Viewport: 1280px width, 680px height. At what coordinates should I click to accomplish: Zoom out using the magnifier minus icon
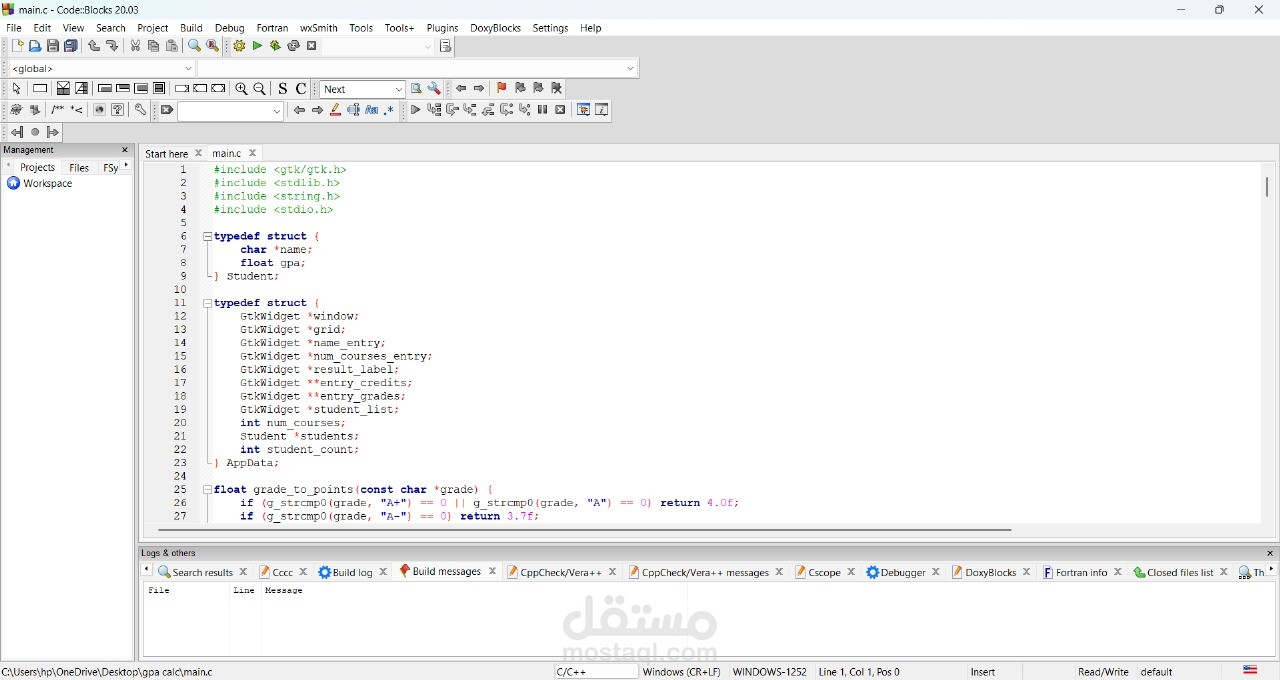tap(260, 89)
